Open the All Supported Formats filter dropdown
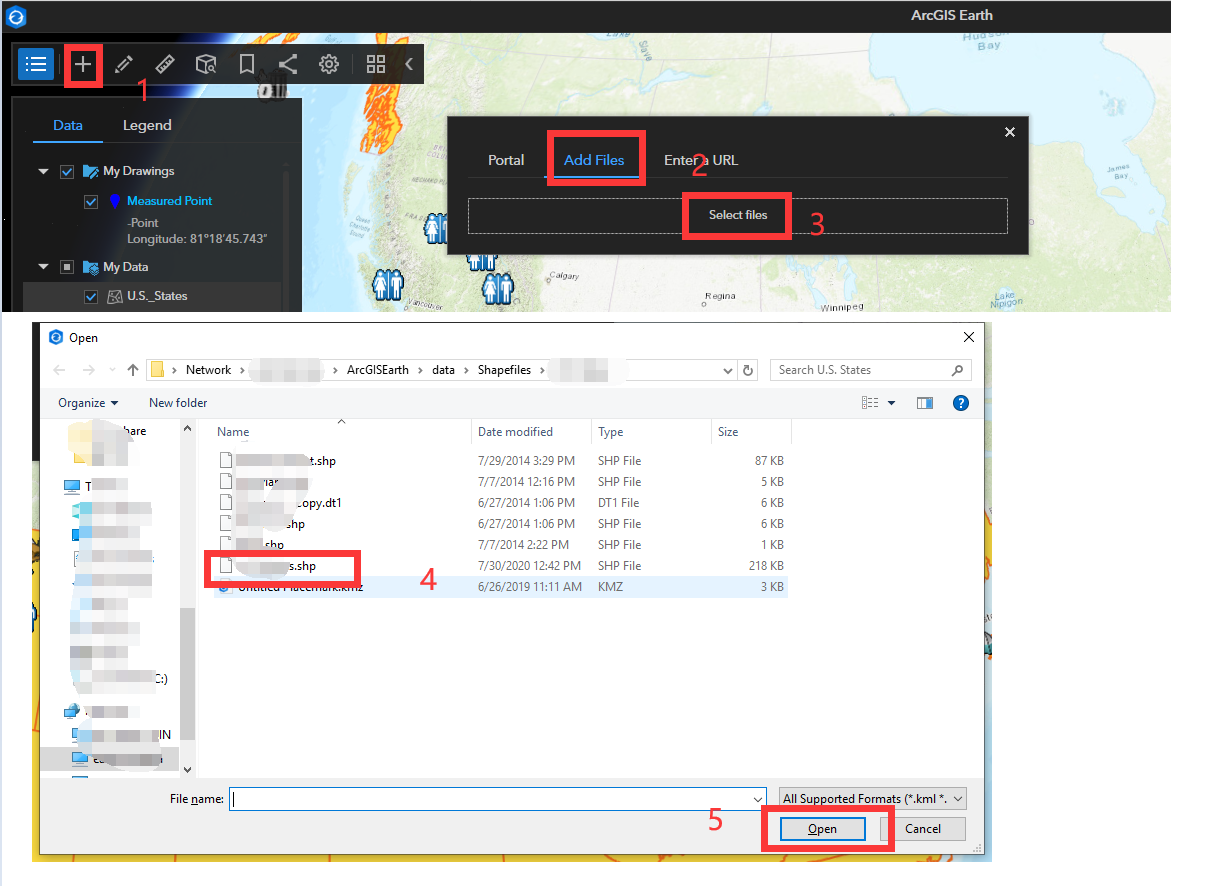Image resolution: width=1205 pixels, height=886 pixels. [873, 799]
